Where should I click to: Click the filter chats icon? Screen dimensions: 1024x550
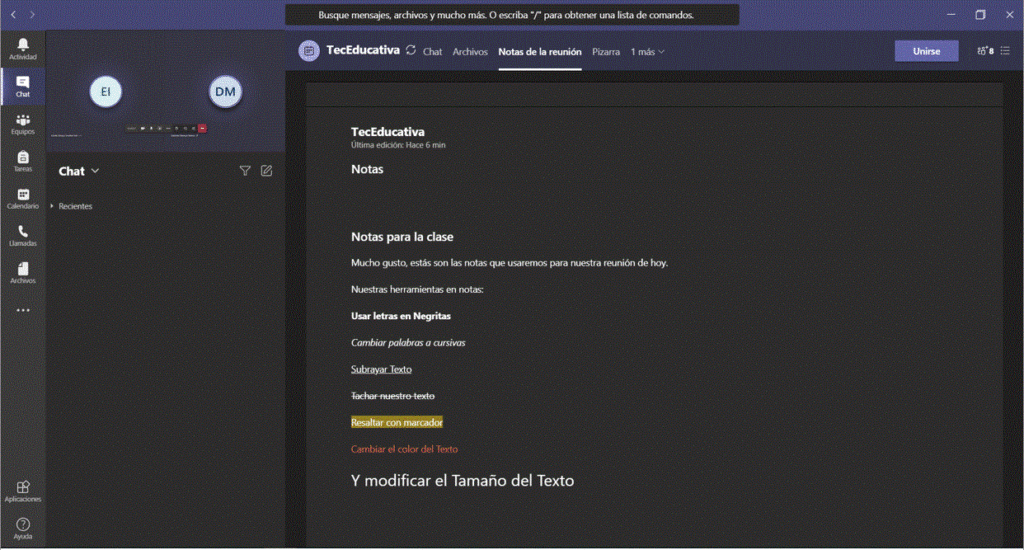245,171
